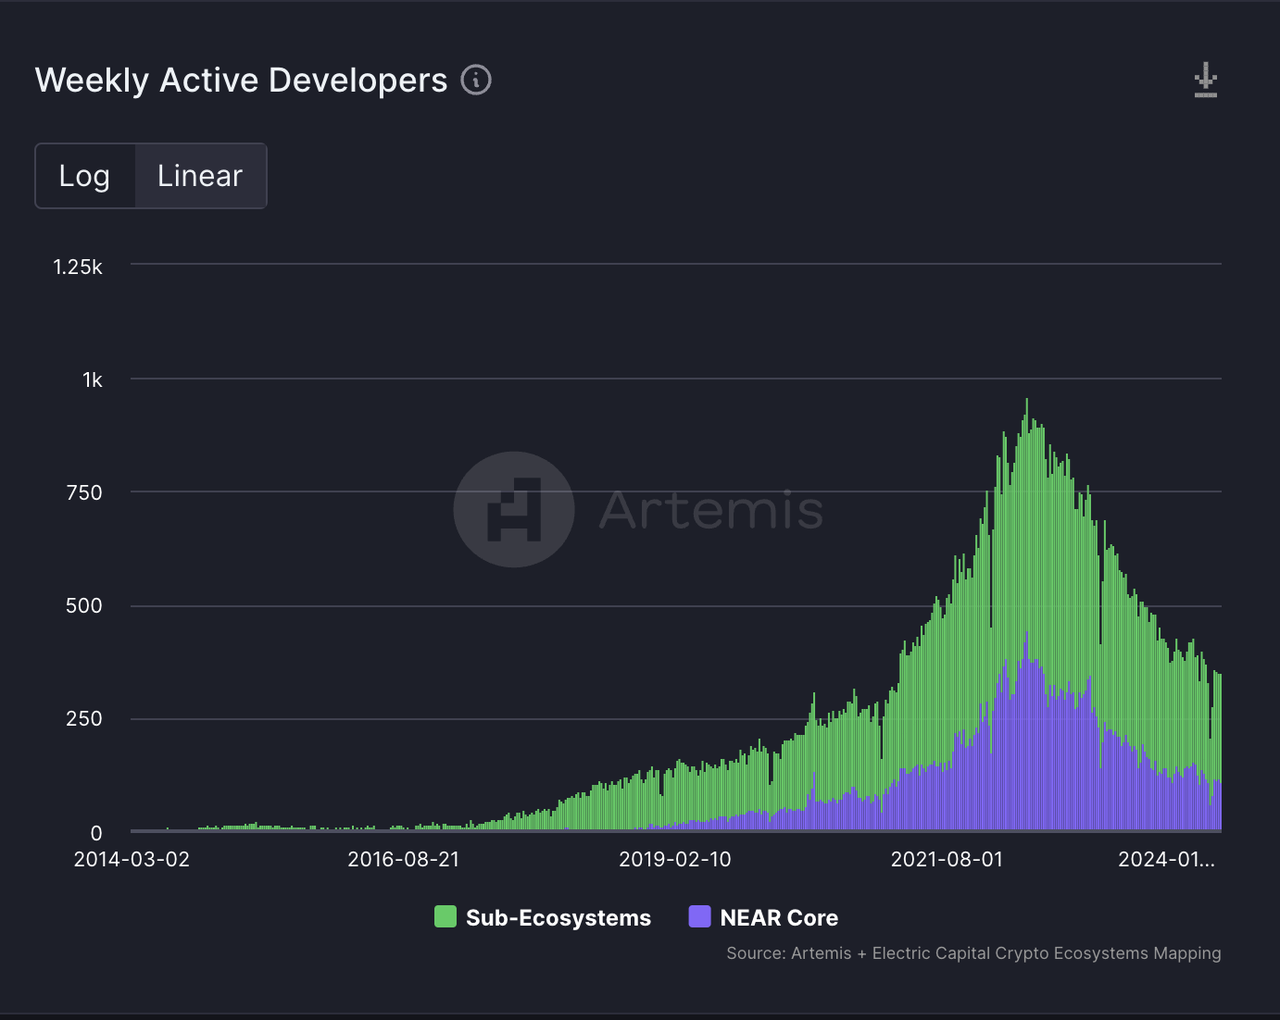
Task: Select the 2016-08-21 x-axis date label
Action: tap(403, 859)
